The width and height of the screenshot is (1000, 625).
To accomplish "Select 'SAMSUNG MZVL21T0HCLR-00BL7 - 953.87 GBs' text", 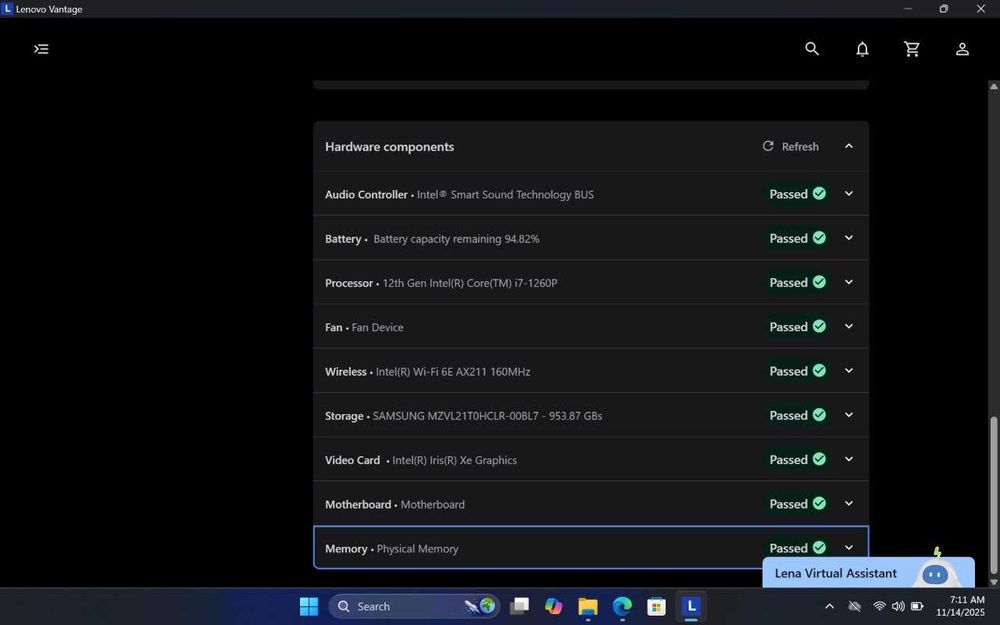I will point(487,416).
